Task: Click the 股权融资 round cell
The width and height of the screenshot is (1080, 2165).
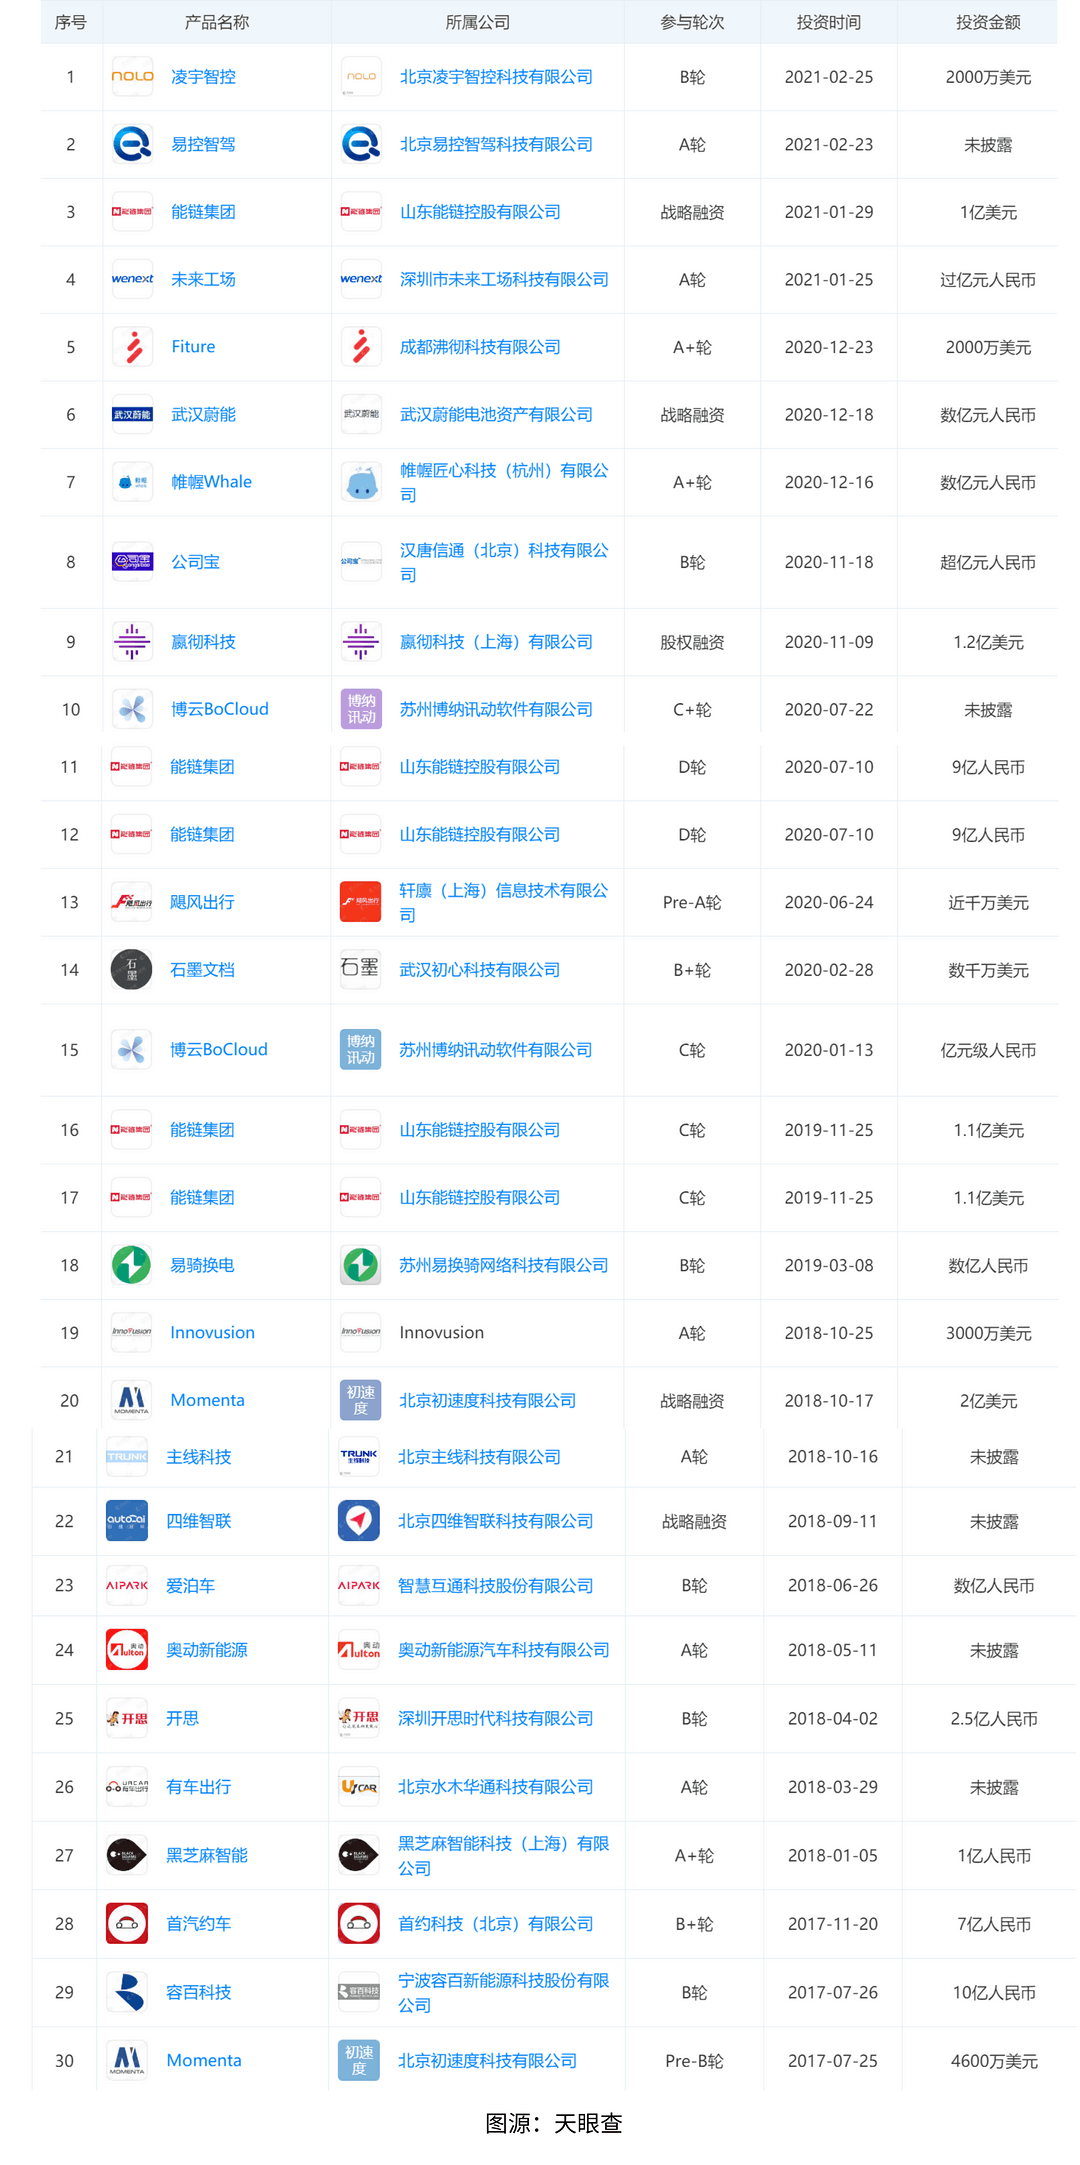Action: 692,642
